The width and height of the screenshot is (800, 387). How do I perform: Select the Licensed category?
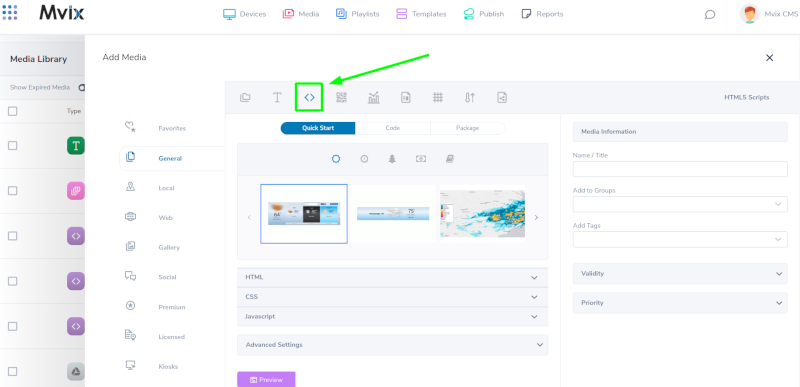coord(172,337)
